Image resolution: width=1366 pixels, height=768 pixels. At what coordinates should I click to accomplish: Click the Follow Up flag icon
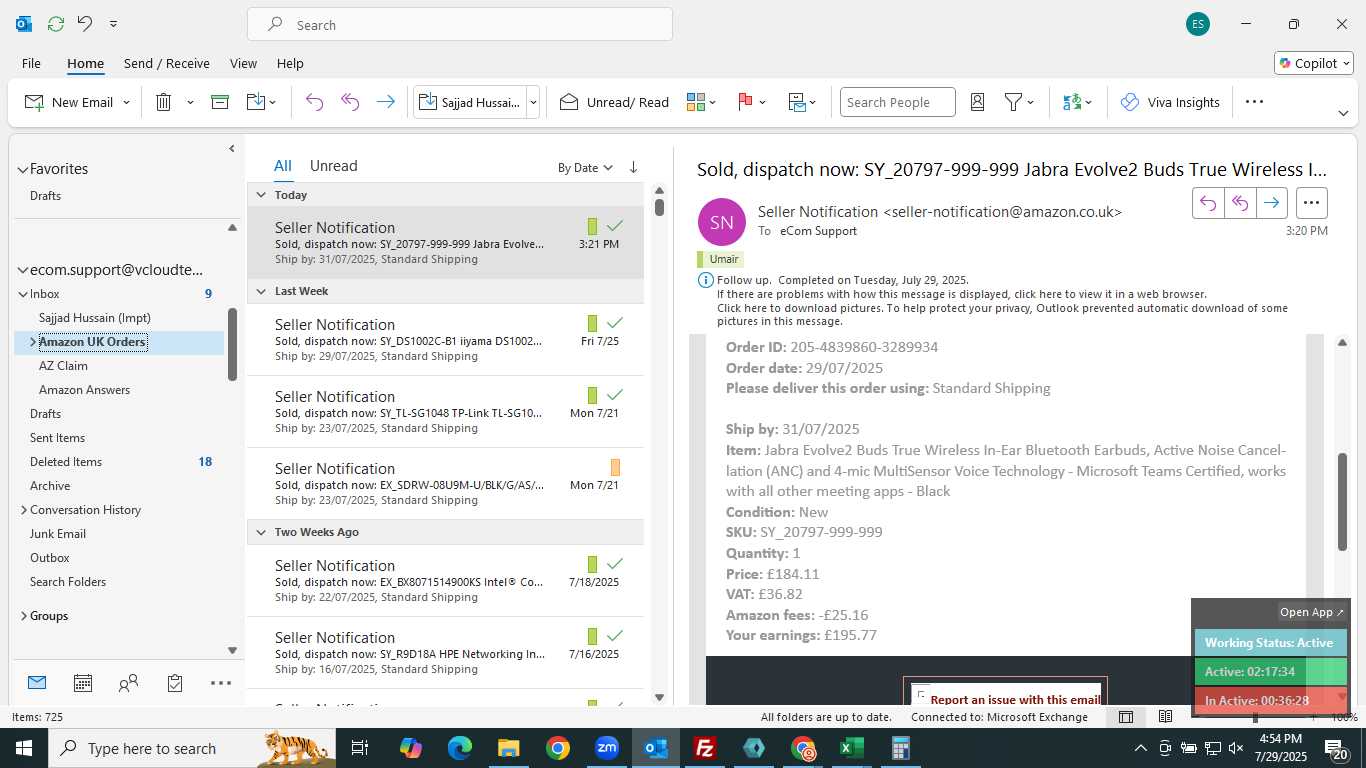(745, 102)
